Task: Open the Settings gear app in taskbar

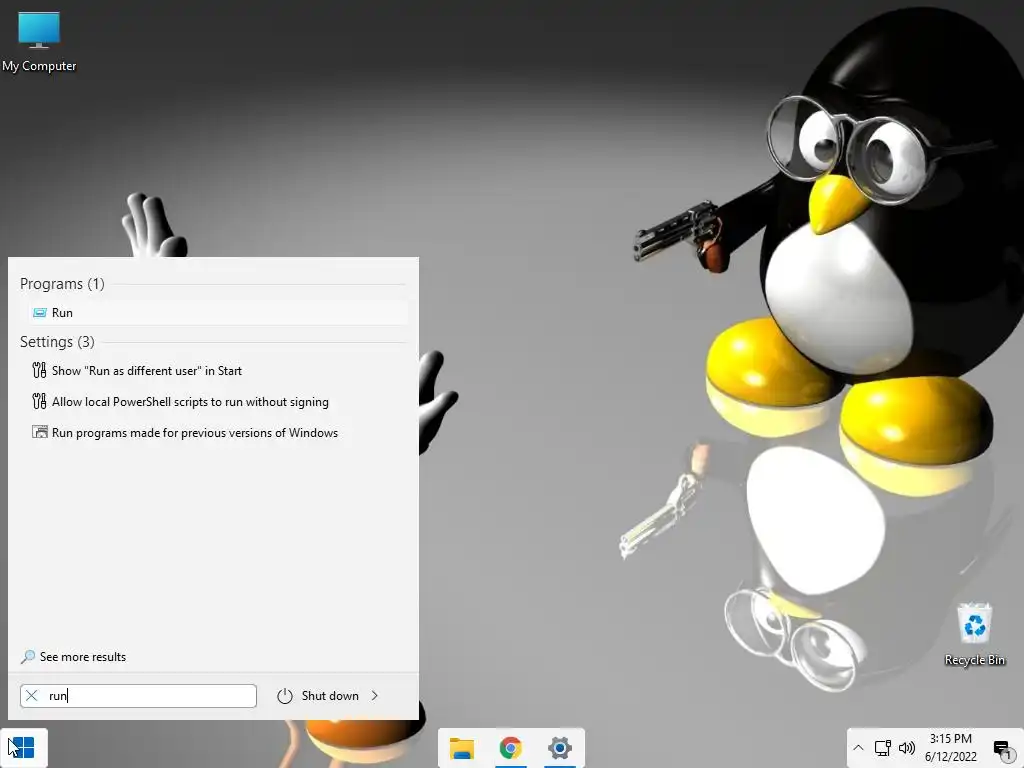Action: pyautogui.click(x=560, y=748)
